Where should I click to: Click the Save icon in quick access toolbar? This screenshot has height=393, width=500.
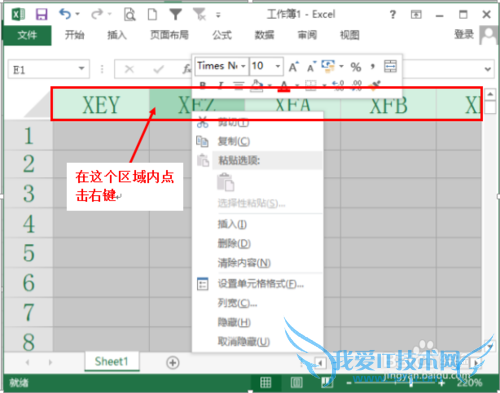click(x=42, y=15)
